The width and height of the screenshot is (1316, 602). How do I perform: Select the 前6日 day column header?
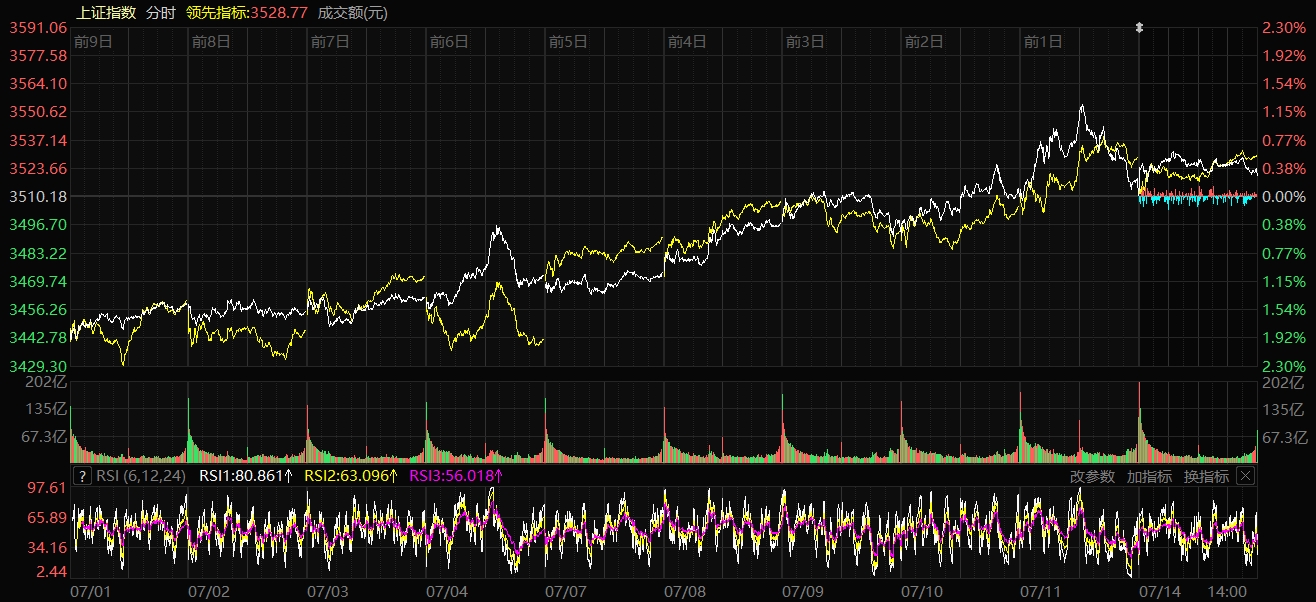click(449, 41)
